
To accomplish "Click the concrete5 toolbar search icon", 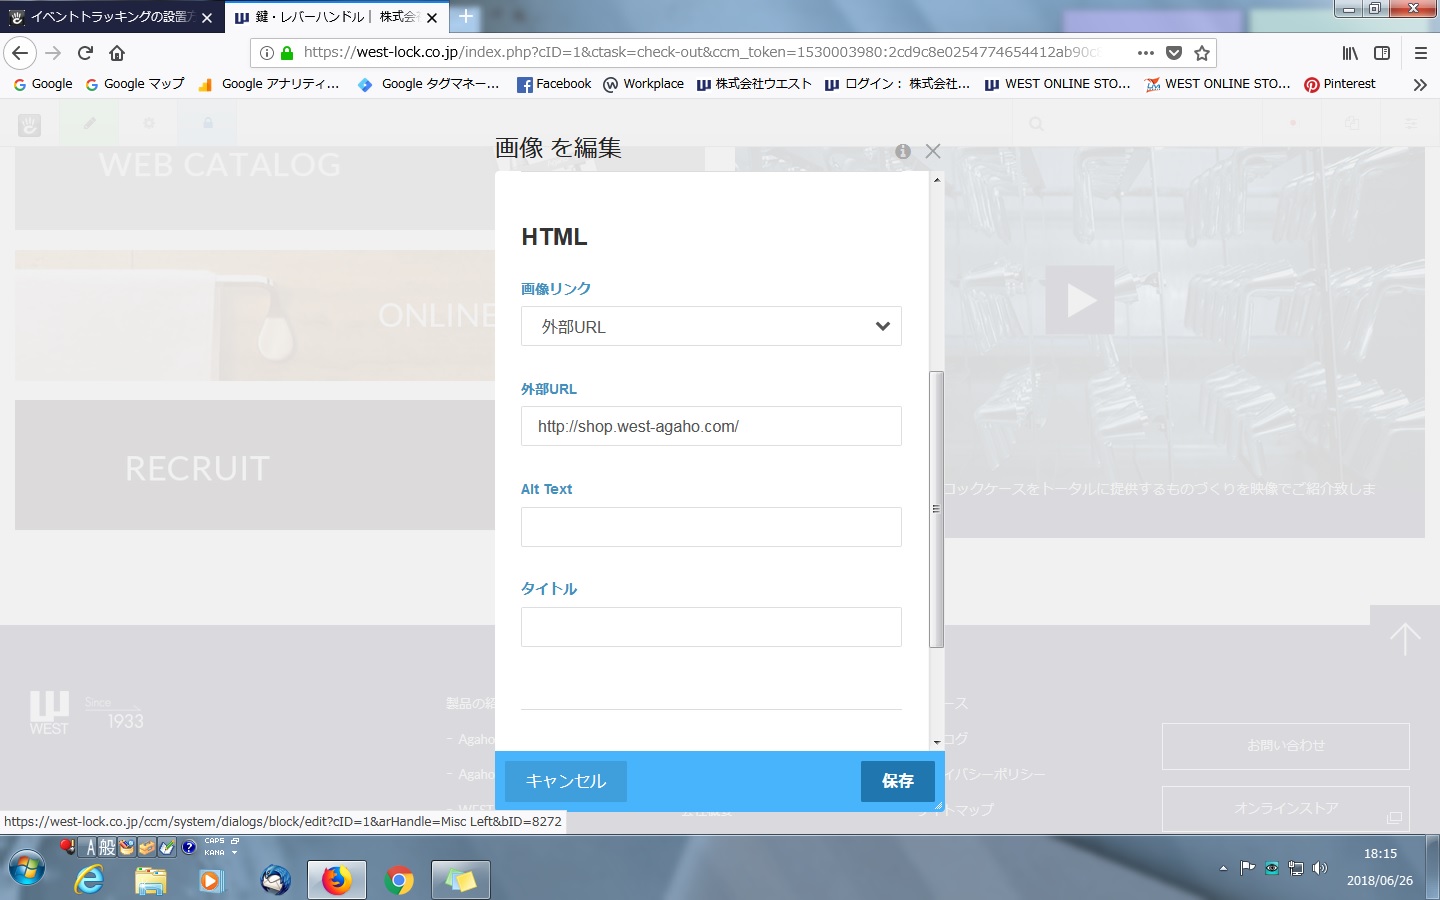I will pos(1036,124).
